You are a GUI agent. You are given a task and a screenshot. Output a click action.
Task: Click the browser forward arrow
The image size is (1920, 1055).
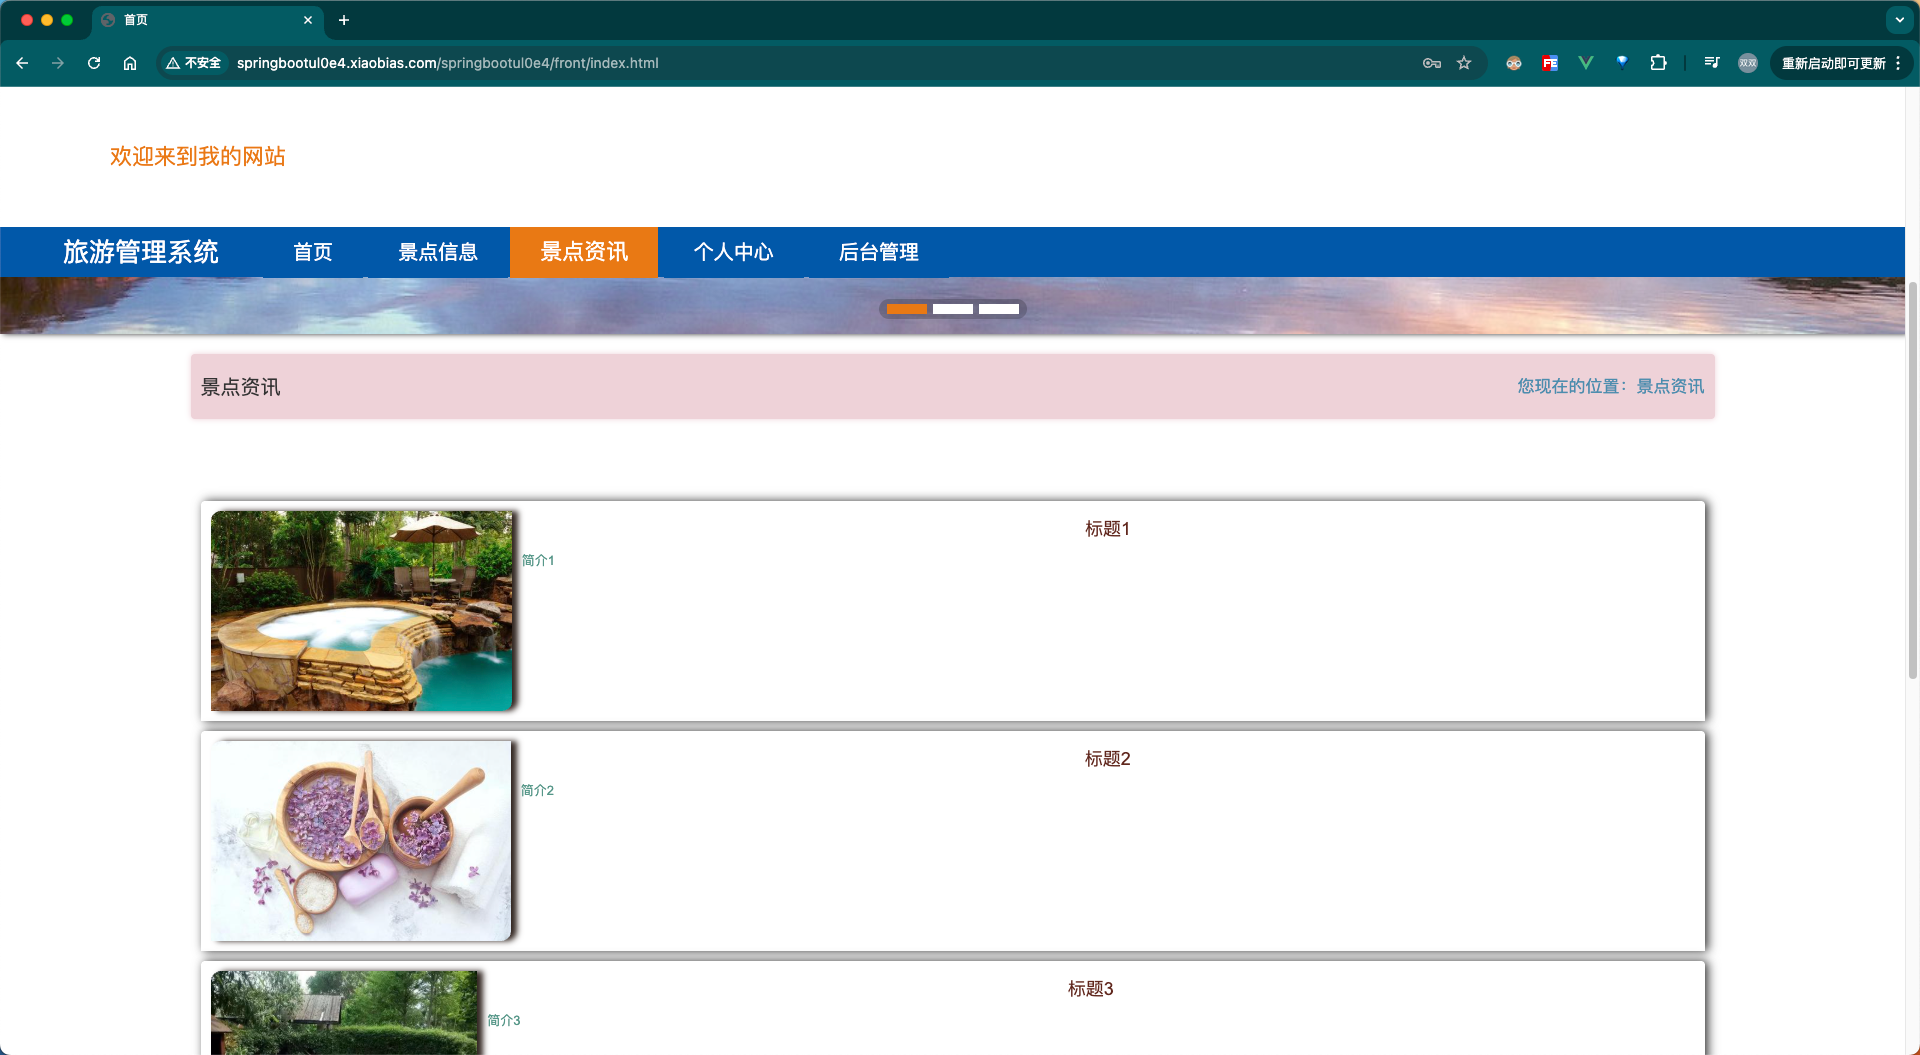click(58, 63)
